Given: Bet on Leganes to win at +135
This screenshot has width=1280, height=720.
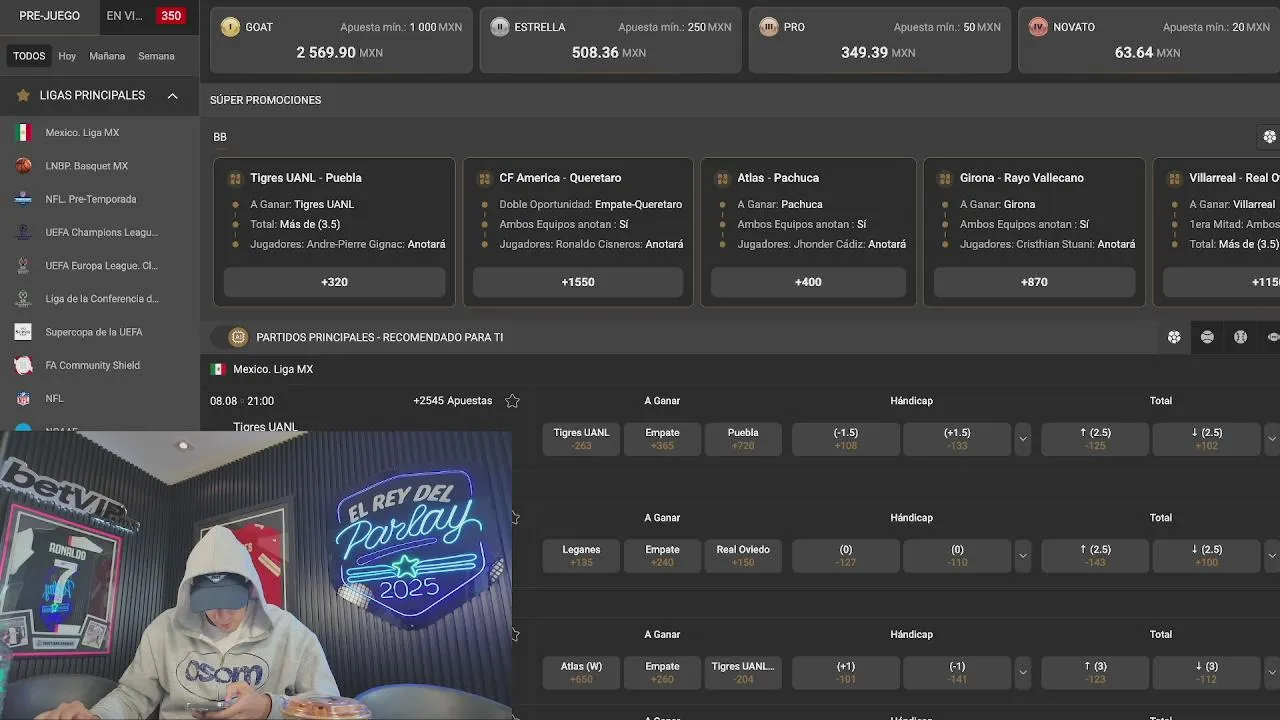Looking at the screenshot, I should (x=581, y=556).
